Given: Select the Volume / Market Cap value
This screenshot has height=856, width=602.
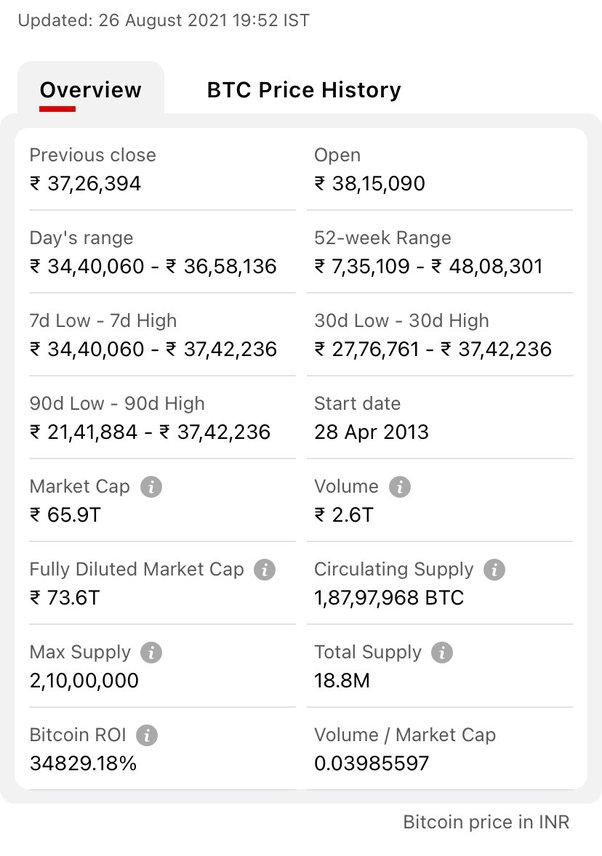Looking at the screenshot, I should 372,763.
